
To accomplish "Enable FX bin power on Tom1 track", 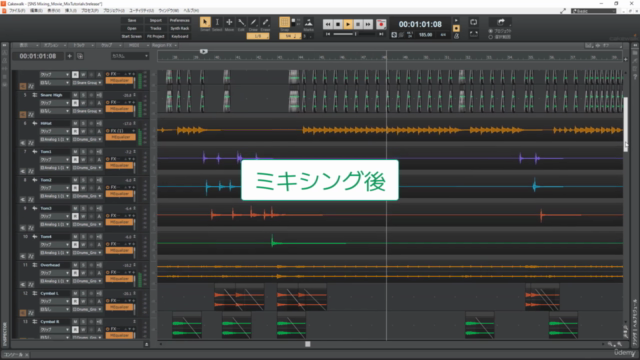I will coord(108,159).
